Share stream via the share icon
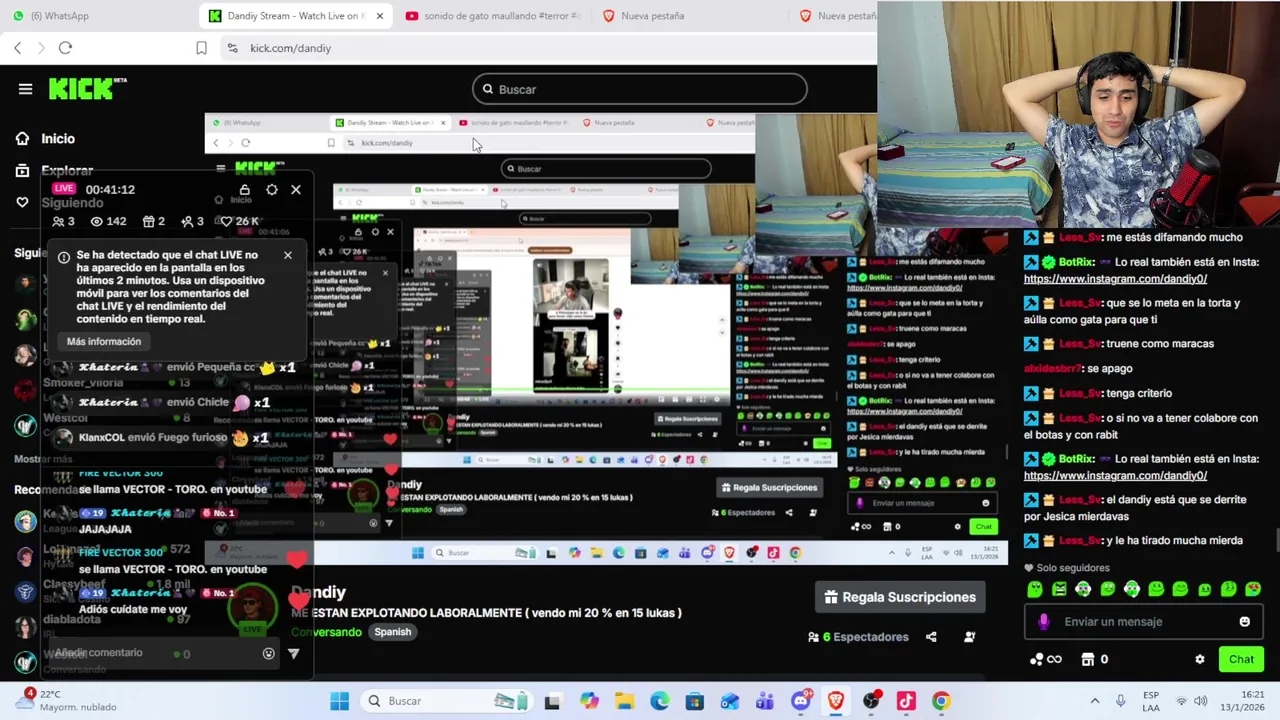Image resolution: width=1280 pixels, height=720 pixels. pyautogui.click(x=931, y=637)
